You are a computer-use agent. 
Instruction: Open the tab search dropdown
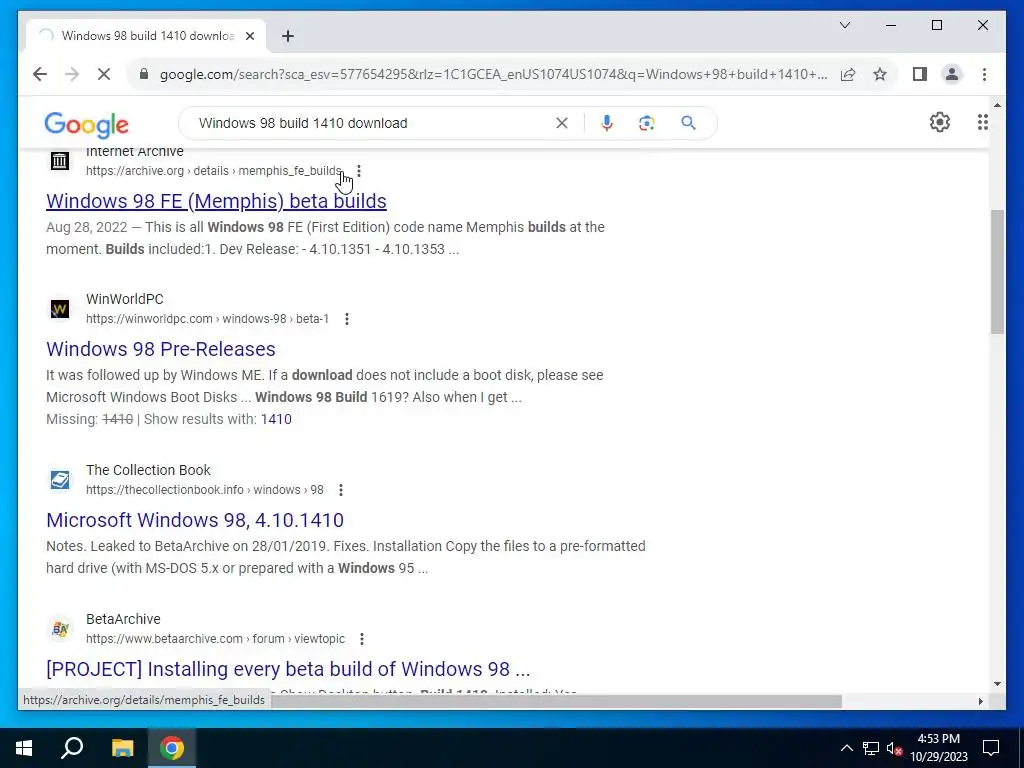(x=844, y=25)
